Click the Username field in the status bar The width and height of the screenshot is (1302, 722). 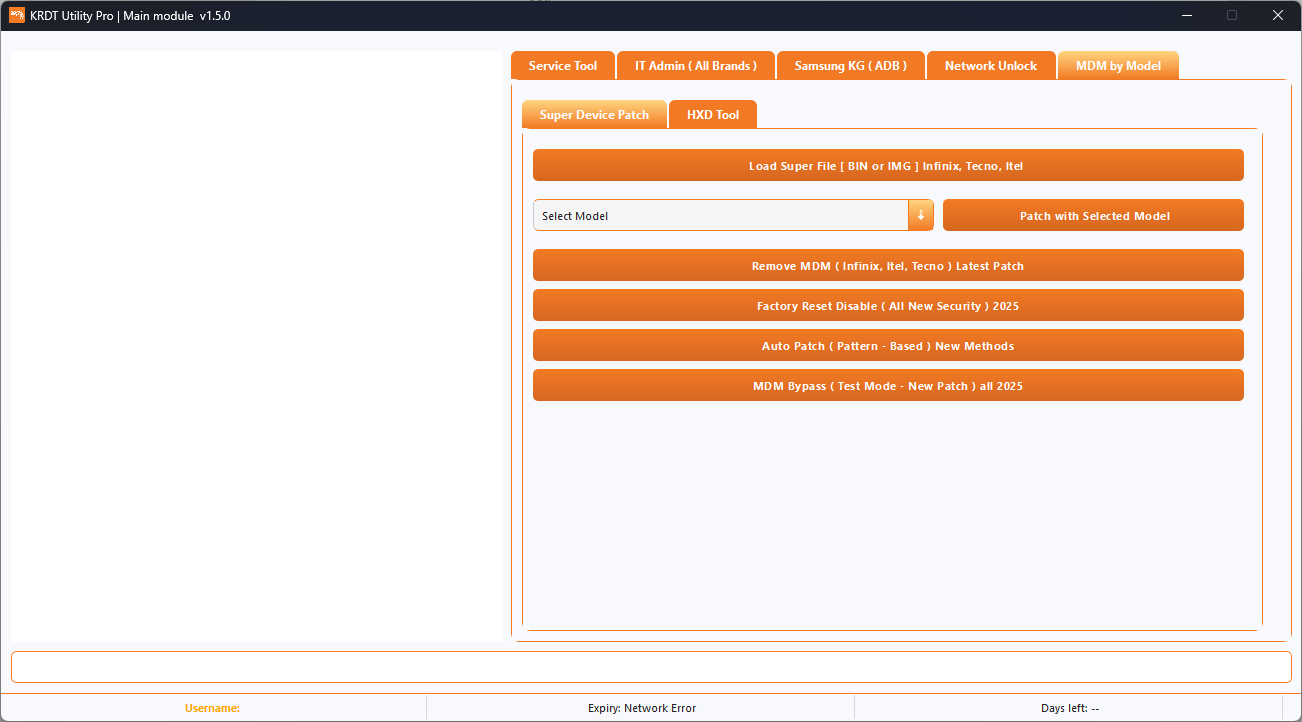coord(212,708)
